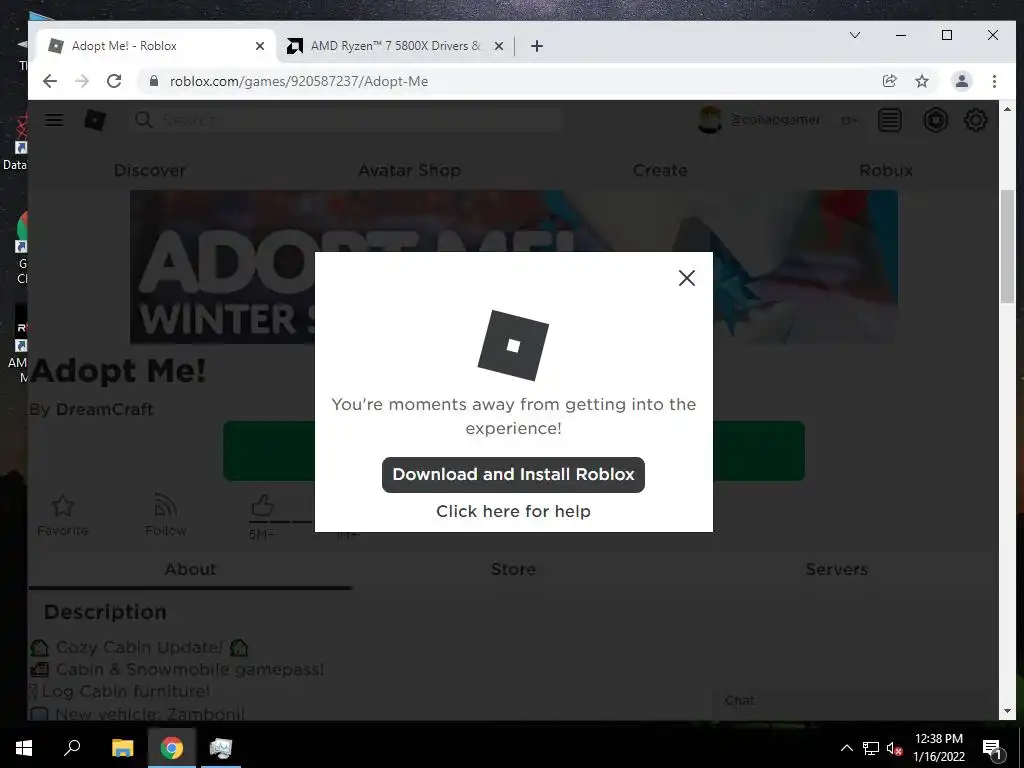Open Windows Start menu

24,748
